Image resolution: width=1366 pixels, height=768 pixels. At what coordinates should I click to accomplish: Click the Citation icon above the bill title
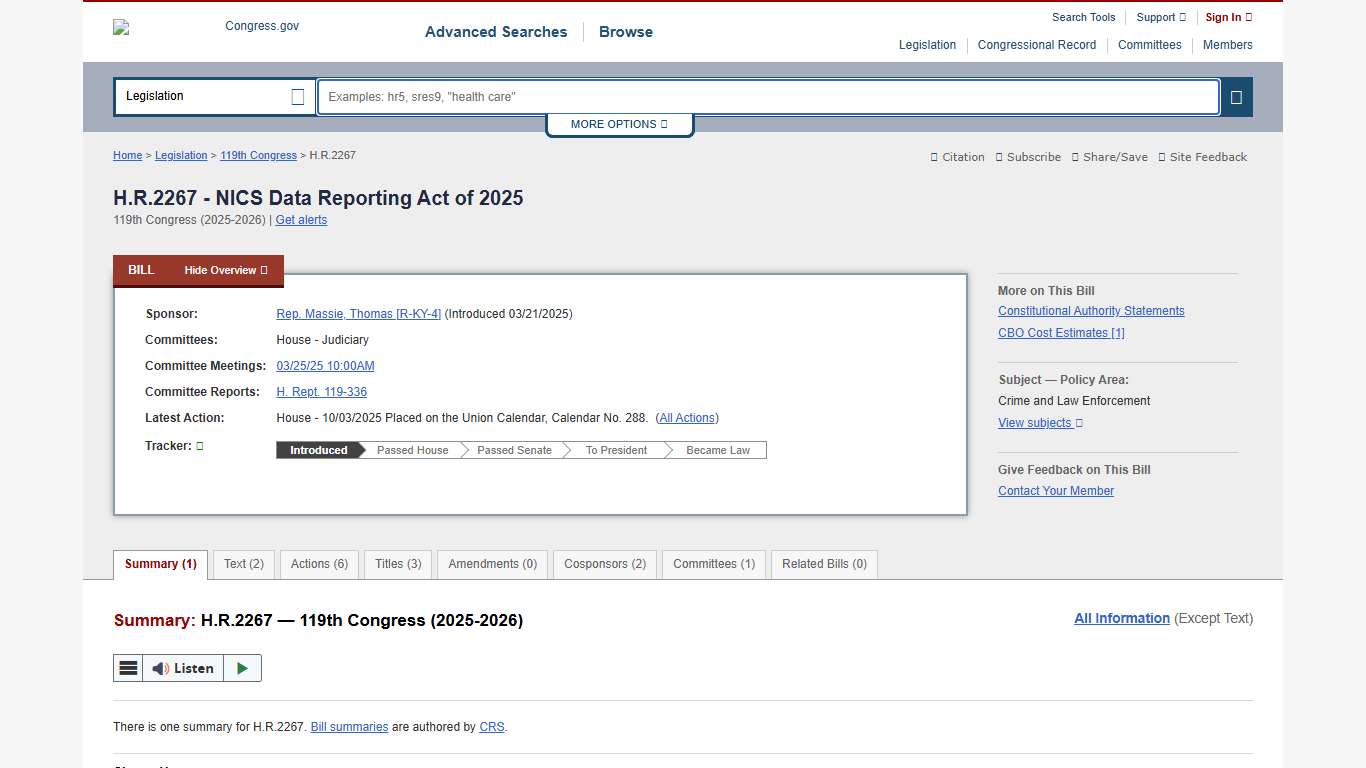tap(957, 157)
